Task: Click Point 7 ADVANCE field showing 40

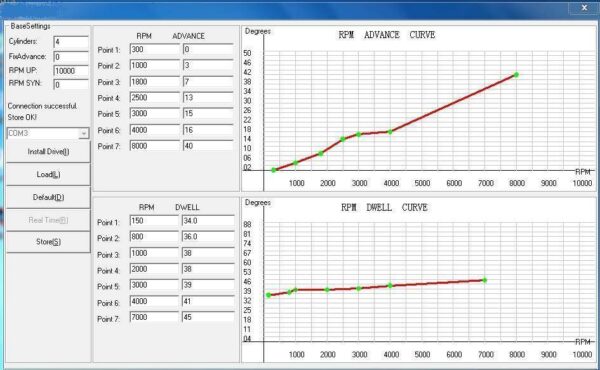Action: tap(208, 146)
